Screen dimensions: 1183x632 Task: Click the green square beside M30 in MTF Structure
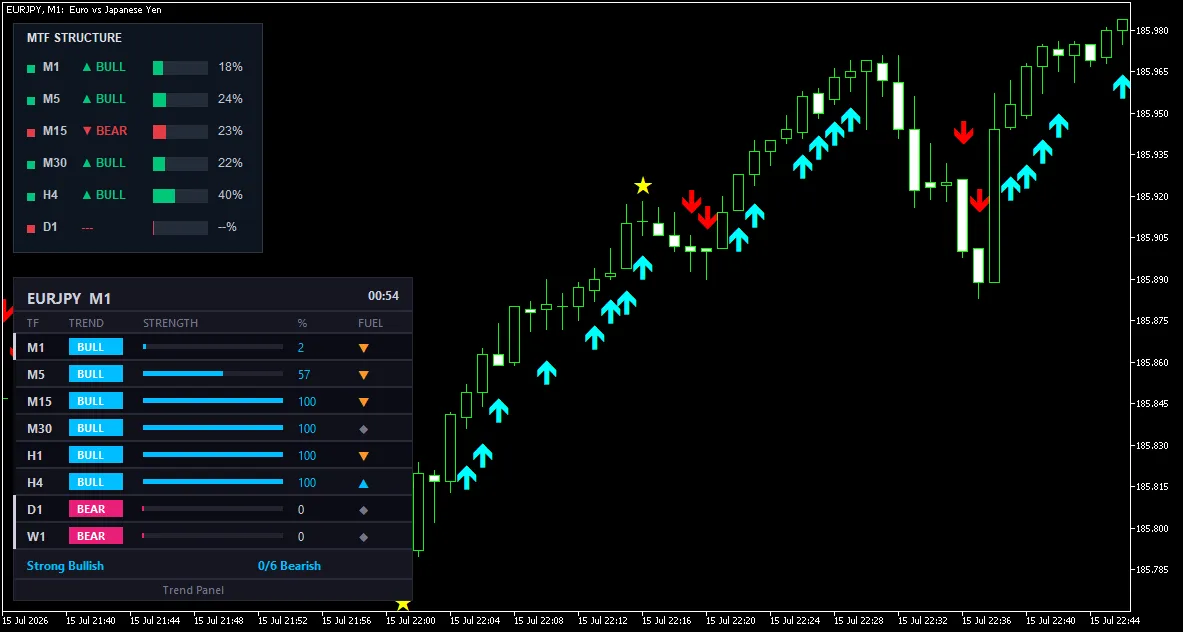click(x=31, y=164)
